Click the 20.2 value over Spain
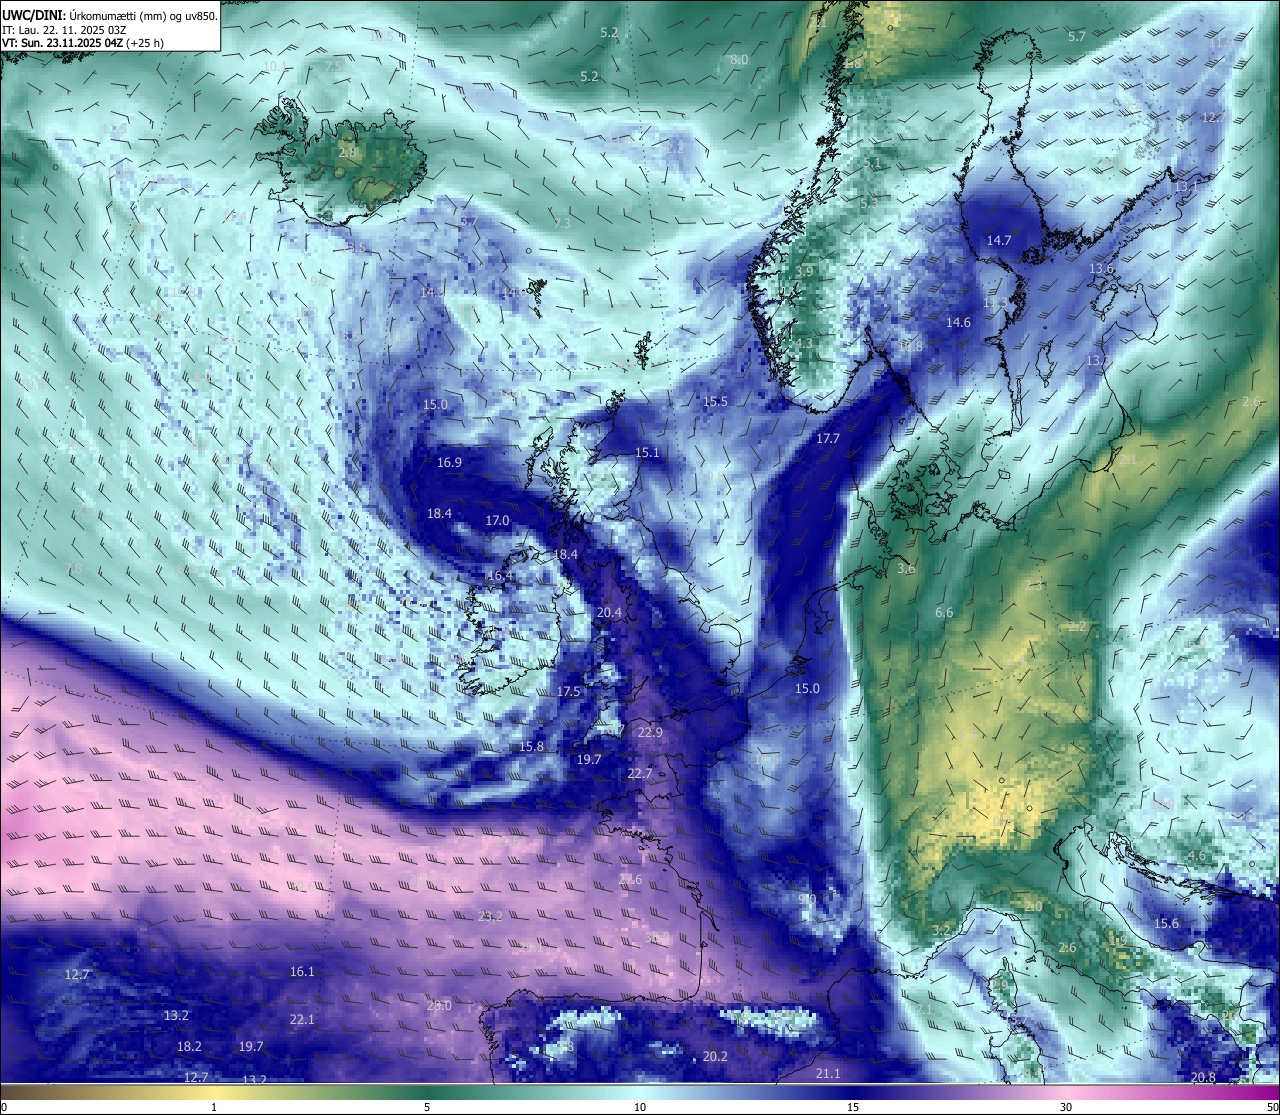This screenshot has width=1280, height=1115. [715, 1056]
